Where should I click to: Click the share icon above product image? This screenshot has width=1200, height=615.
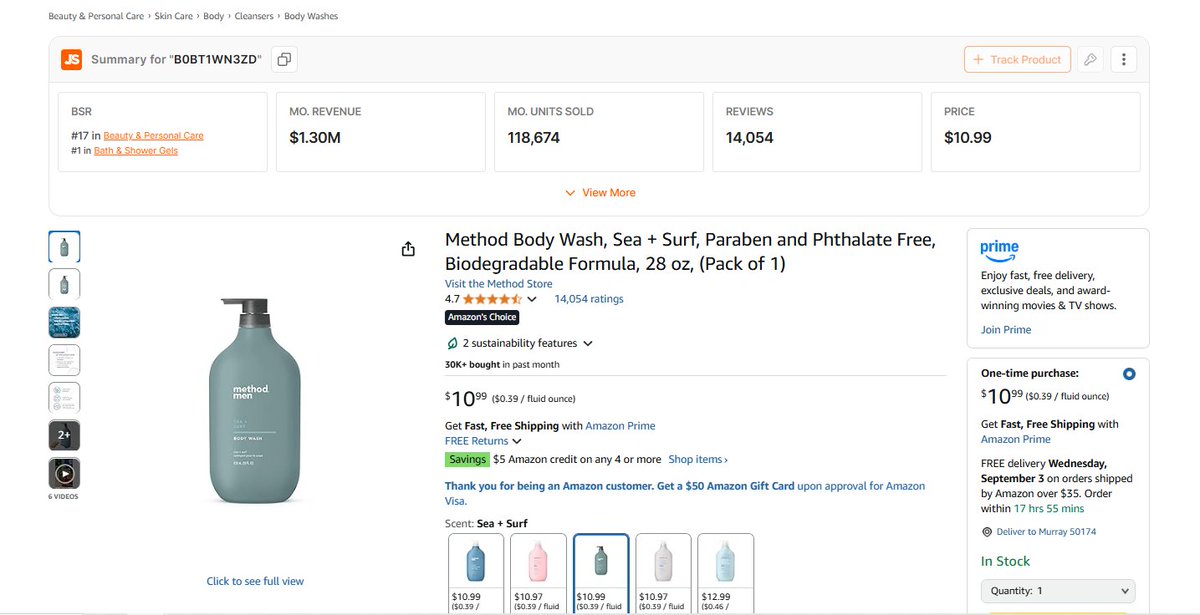pos(408,249)
